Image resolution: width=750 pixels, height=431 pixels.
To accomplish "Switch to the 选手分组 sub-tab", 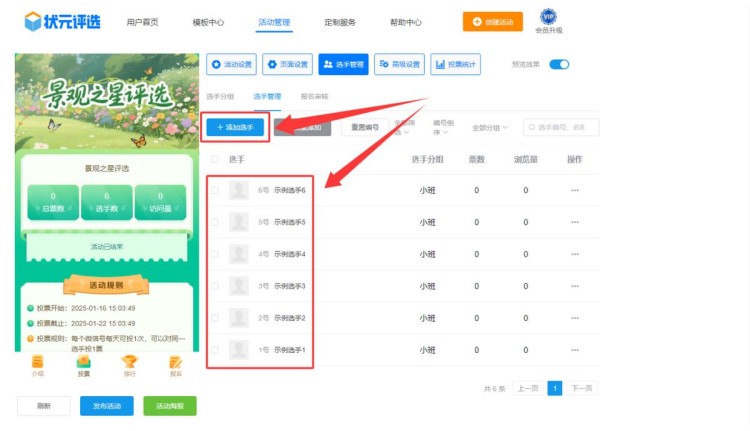I will (220, 97).
